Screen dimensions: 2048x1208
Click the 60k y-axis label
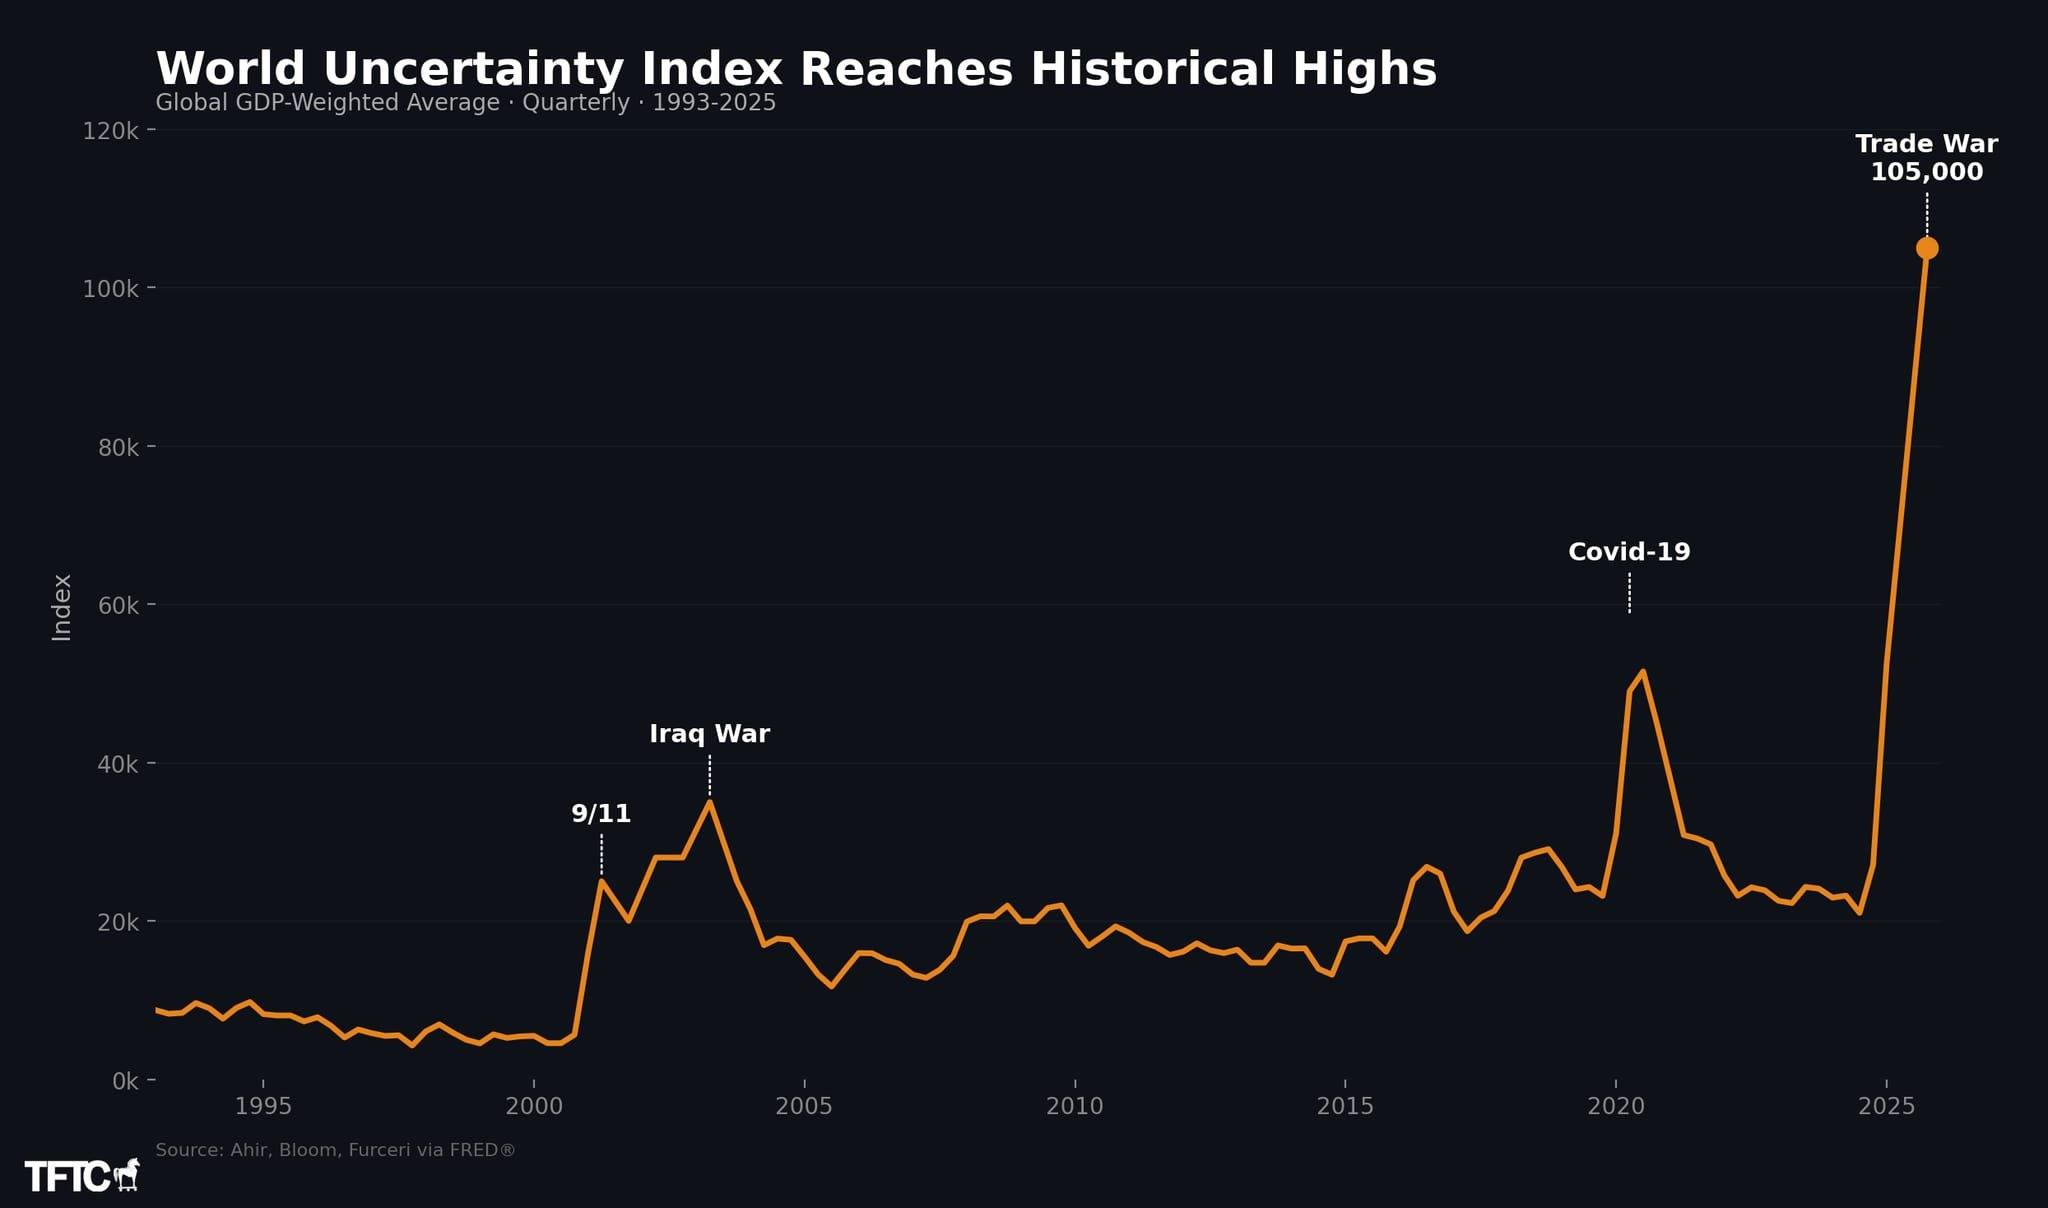click(117, 606)
